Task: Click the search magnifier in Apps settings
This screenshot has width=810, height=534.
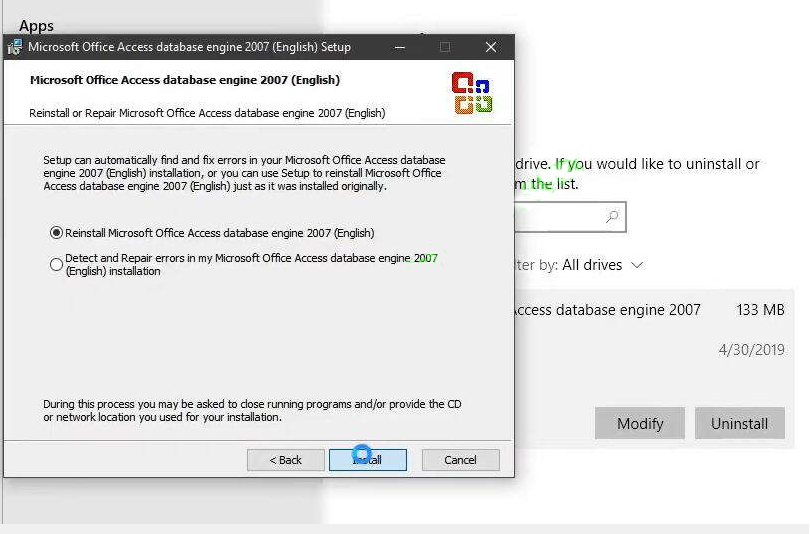Action: tap(612, 217)
